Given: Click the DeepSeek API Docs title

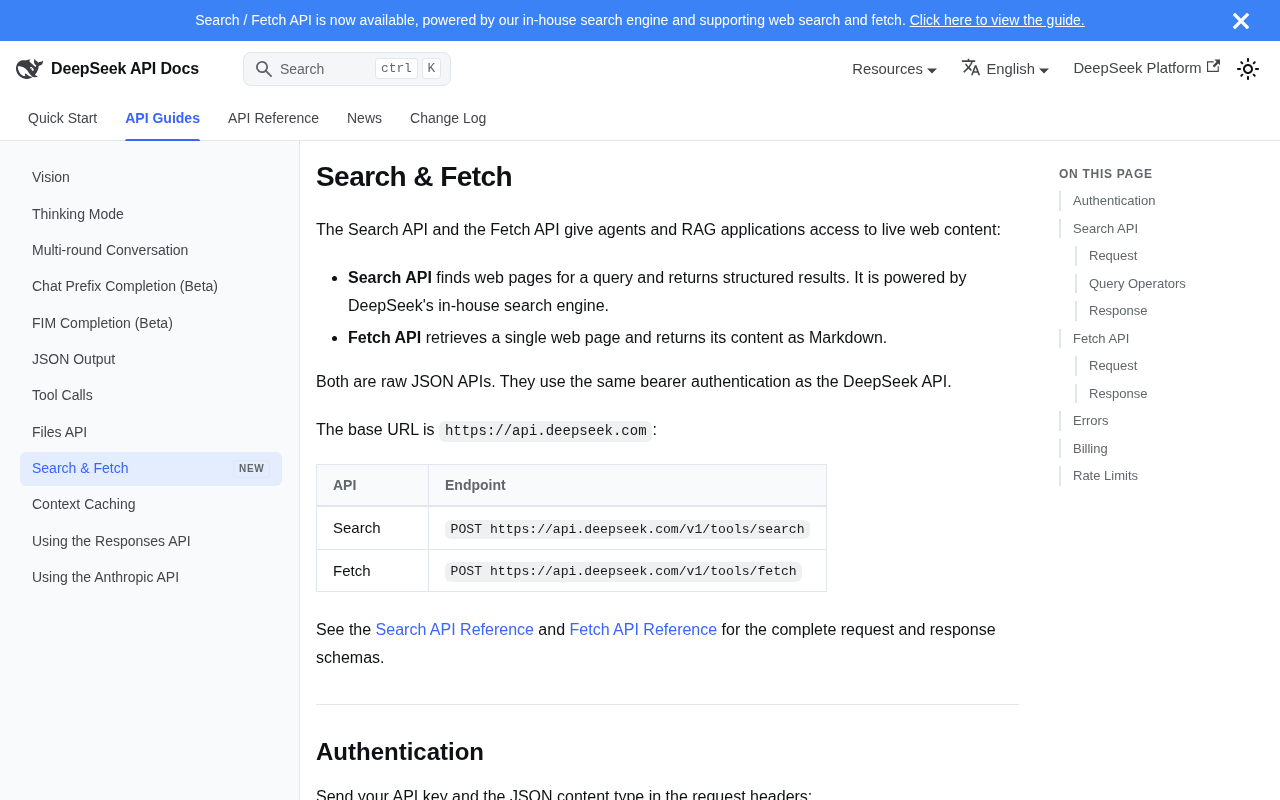Looking at the screenshot, I should coord(125,69).
